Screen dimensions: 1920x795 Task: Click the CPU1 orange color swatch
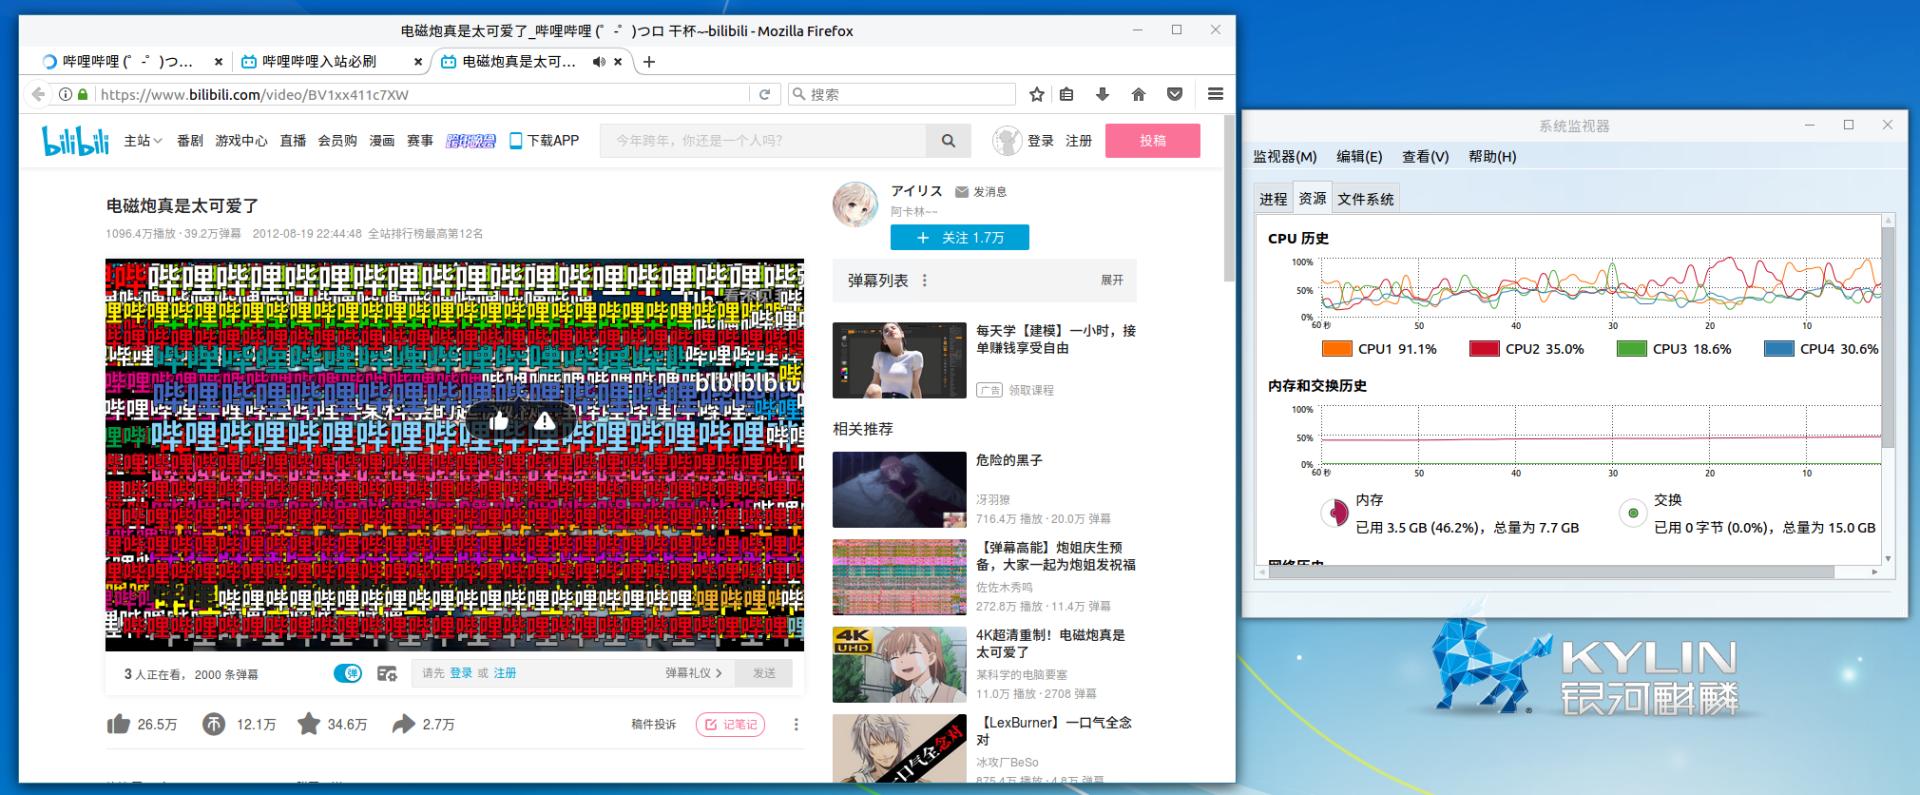point(1337,349)
